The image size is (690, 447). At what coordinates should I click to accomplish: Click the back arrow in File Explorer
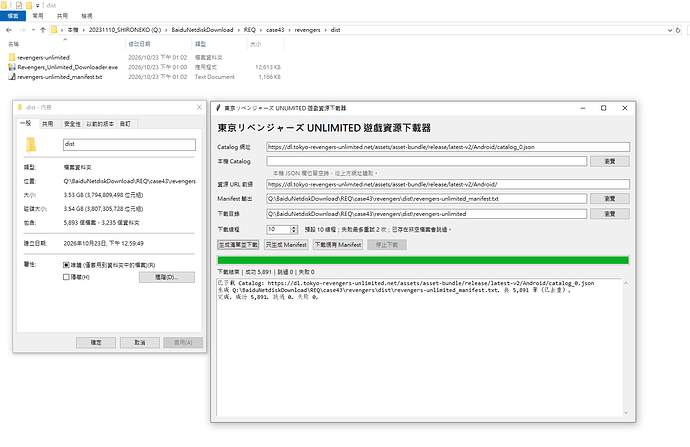(9, 30)
